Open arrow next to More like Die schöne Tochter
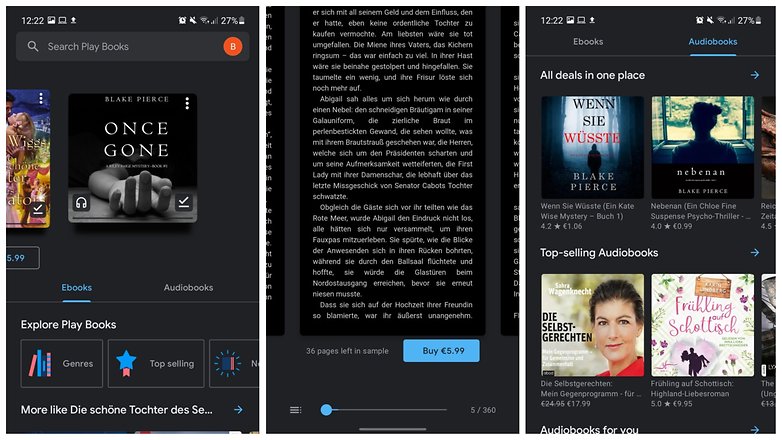 [x=238, y=410]
